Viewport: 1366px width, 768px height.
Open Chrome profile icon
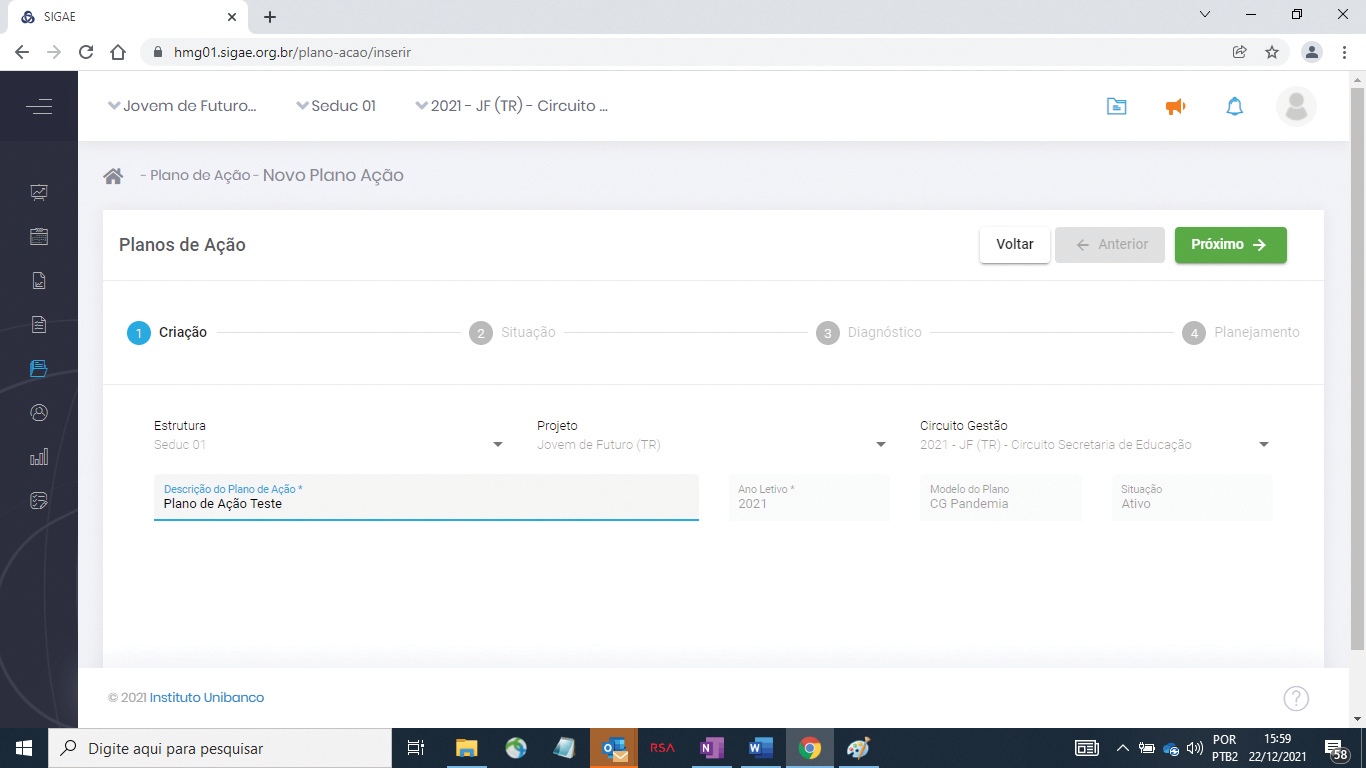click(1312, 52)
